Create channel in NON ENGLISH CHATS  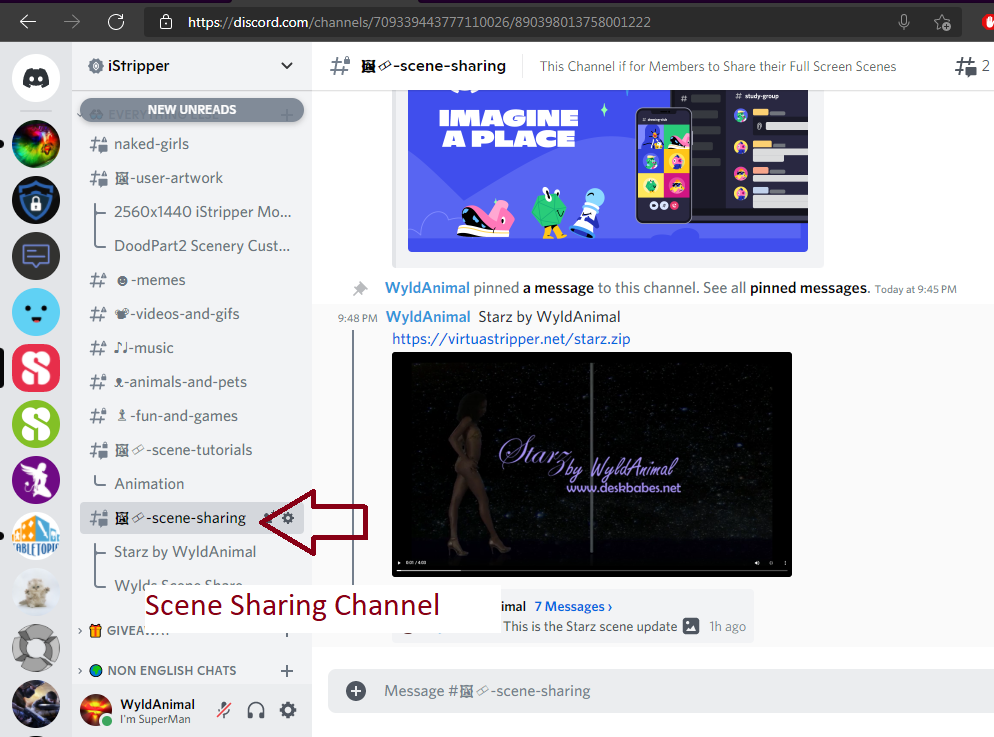287,670
